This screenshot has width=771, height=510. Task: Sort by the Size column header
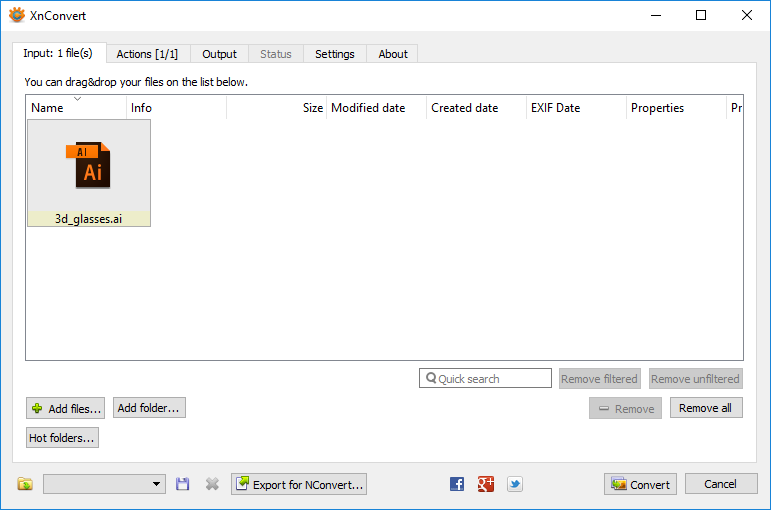pos(276,108)
